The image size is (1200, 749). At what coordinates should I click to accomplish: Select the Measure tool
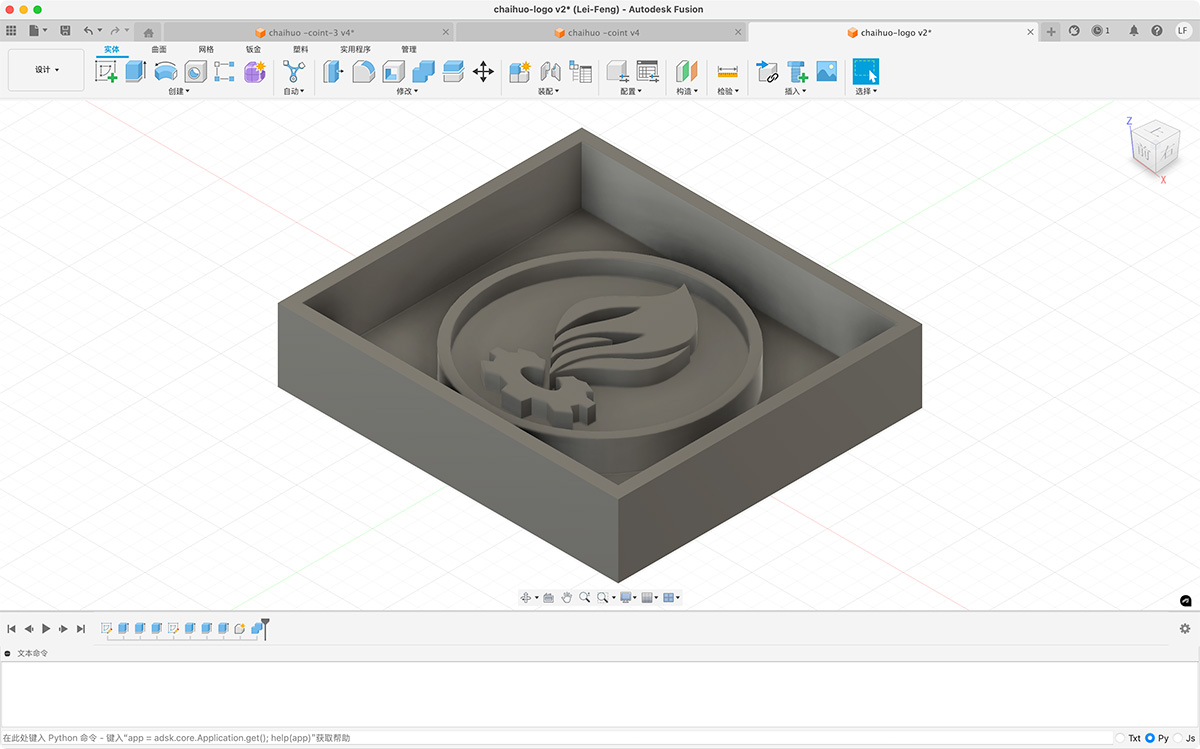point(727,71)
